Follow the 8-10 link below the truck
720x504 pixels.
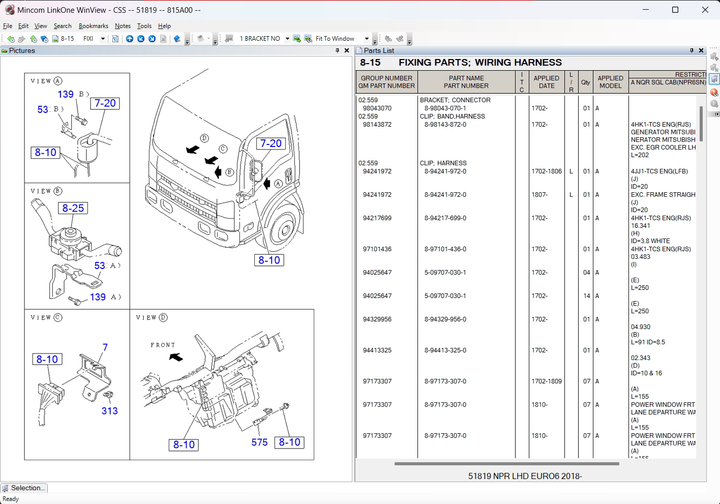point(269,260)
